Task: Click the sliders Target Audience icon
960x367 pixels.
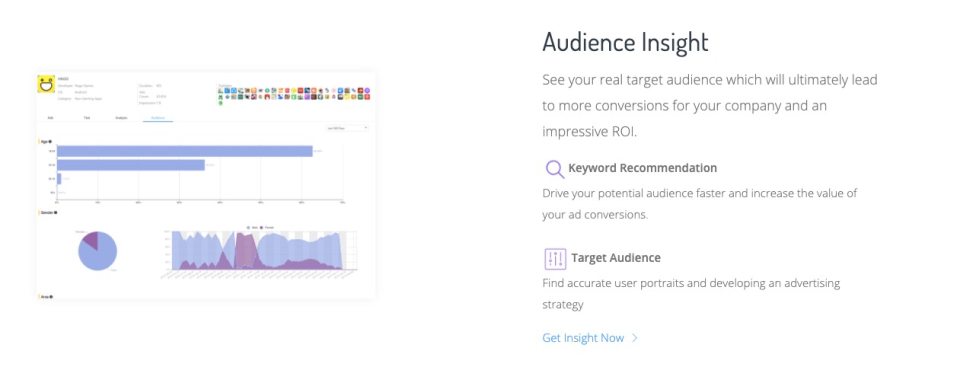Action: click(555, 259)
